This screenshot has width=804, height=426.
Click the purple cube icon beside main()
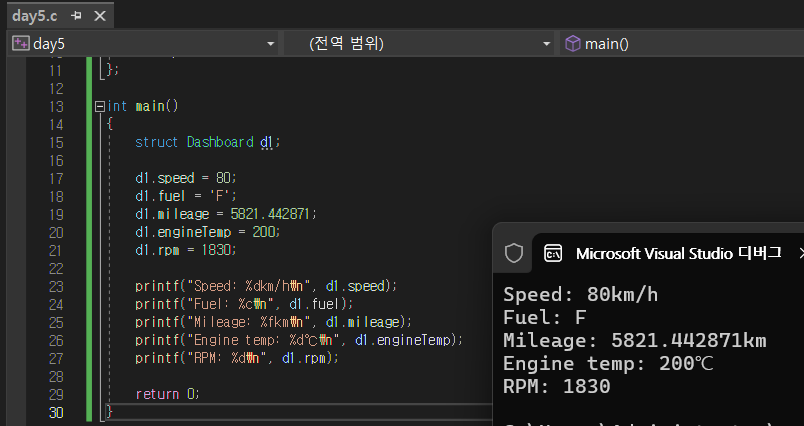click(x=572, y=44)
